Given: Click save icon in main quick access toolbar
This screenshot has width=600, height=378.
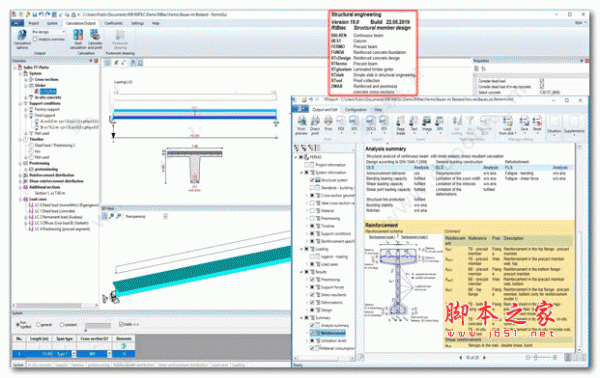Looking at the screenshot, I should [x=34, y=15].
